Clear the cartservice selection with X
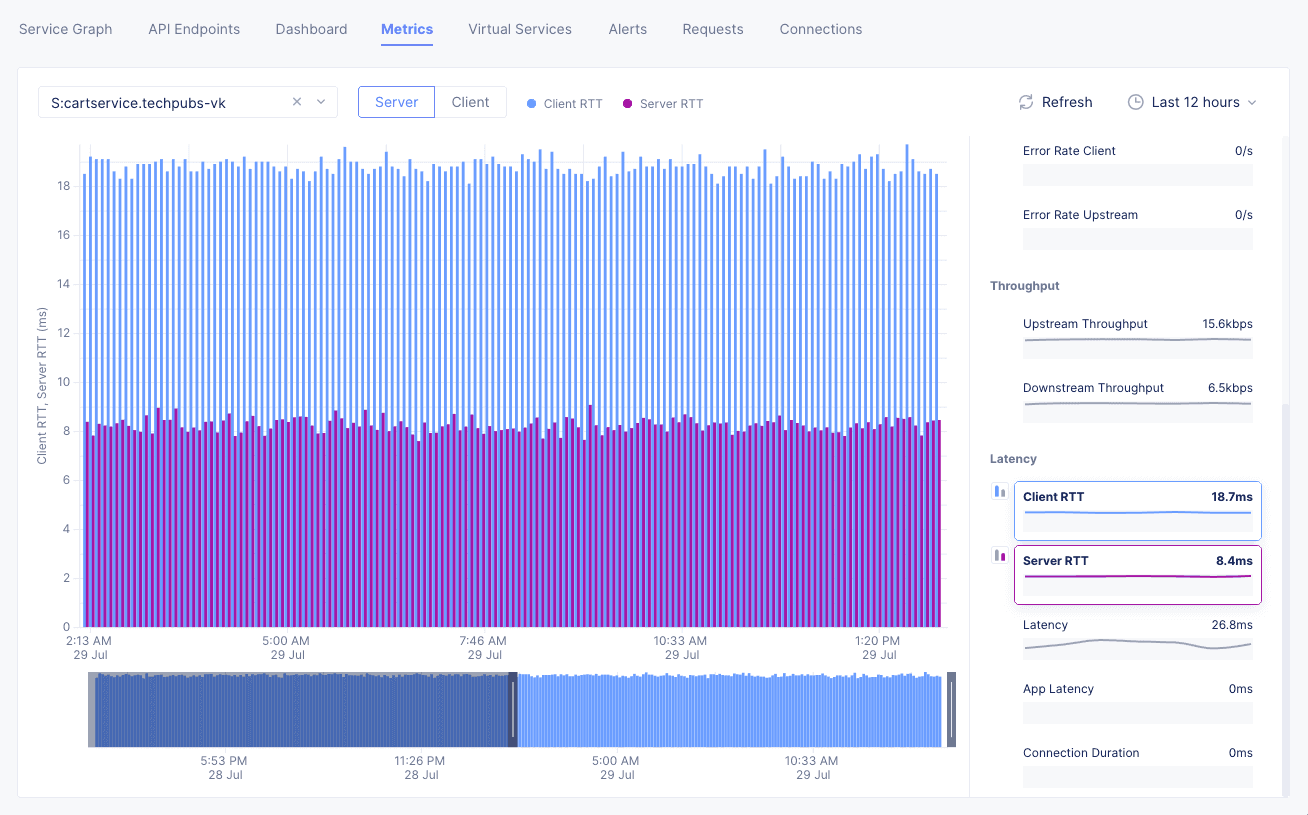The image size is (1308, 815). [x=297, y=102]
